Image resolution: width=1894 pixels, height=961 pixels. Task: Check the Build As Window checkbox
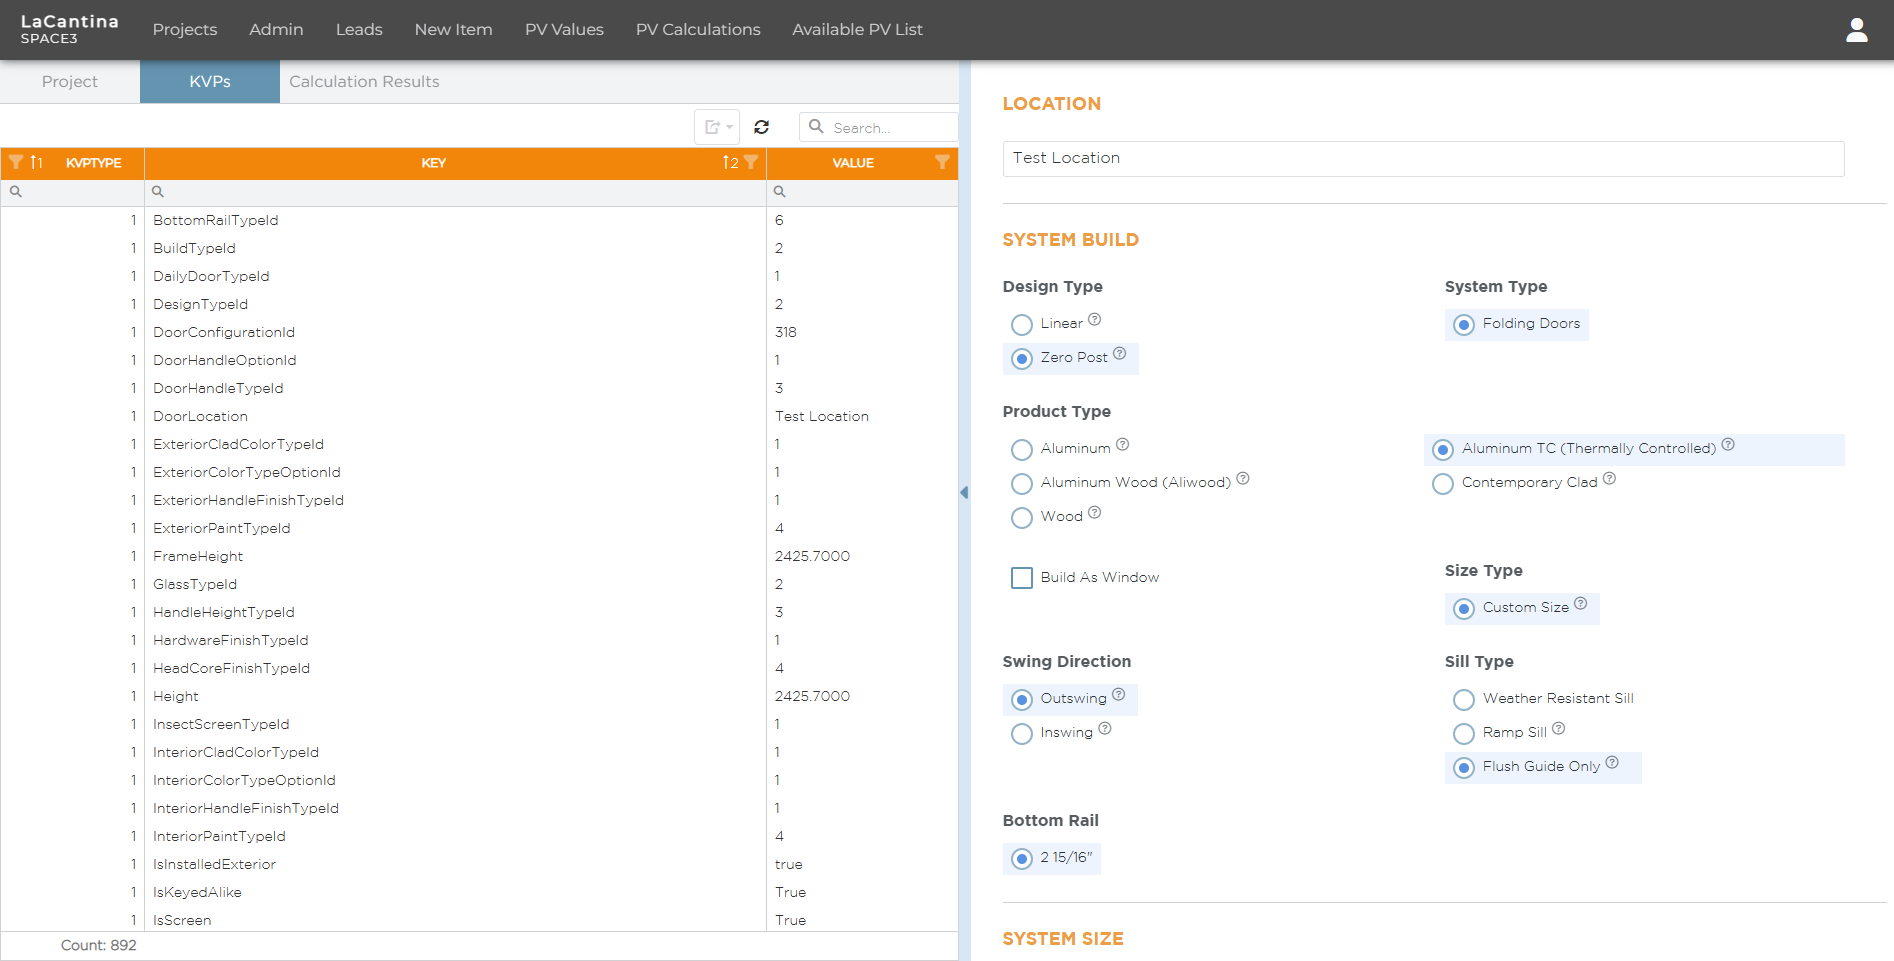pyautogui.click(x=1021, y=578)
